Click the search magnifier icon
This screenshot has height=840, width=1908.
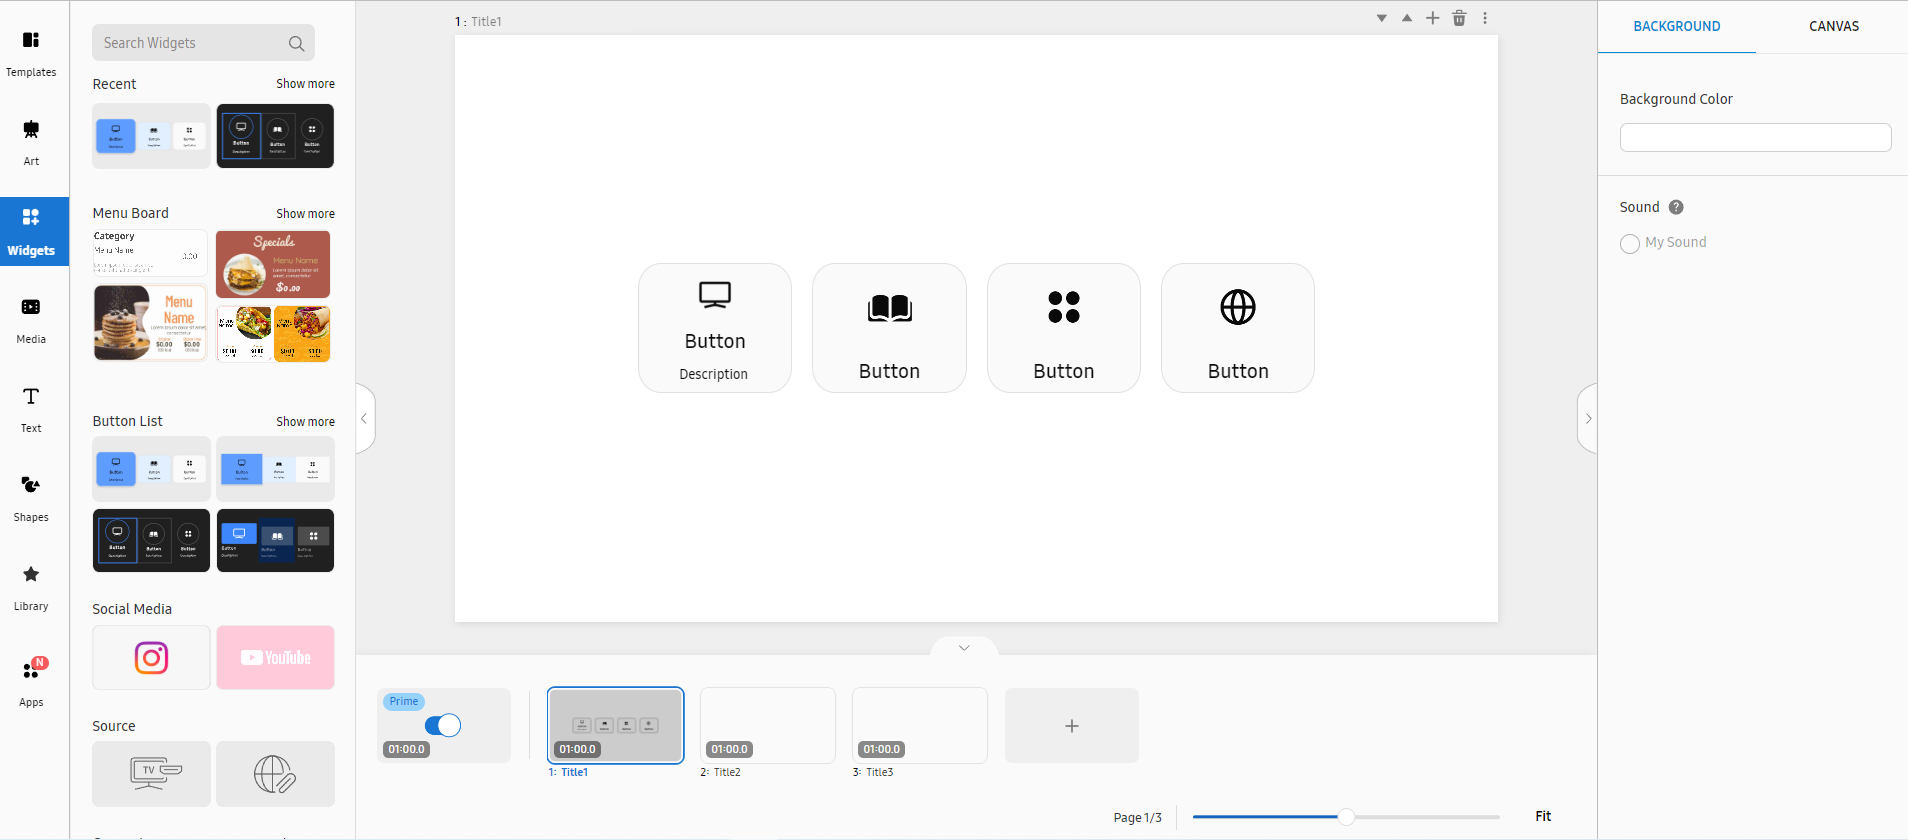[x=296, y=43]
